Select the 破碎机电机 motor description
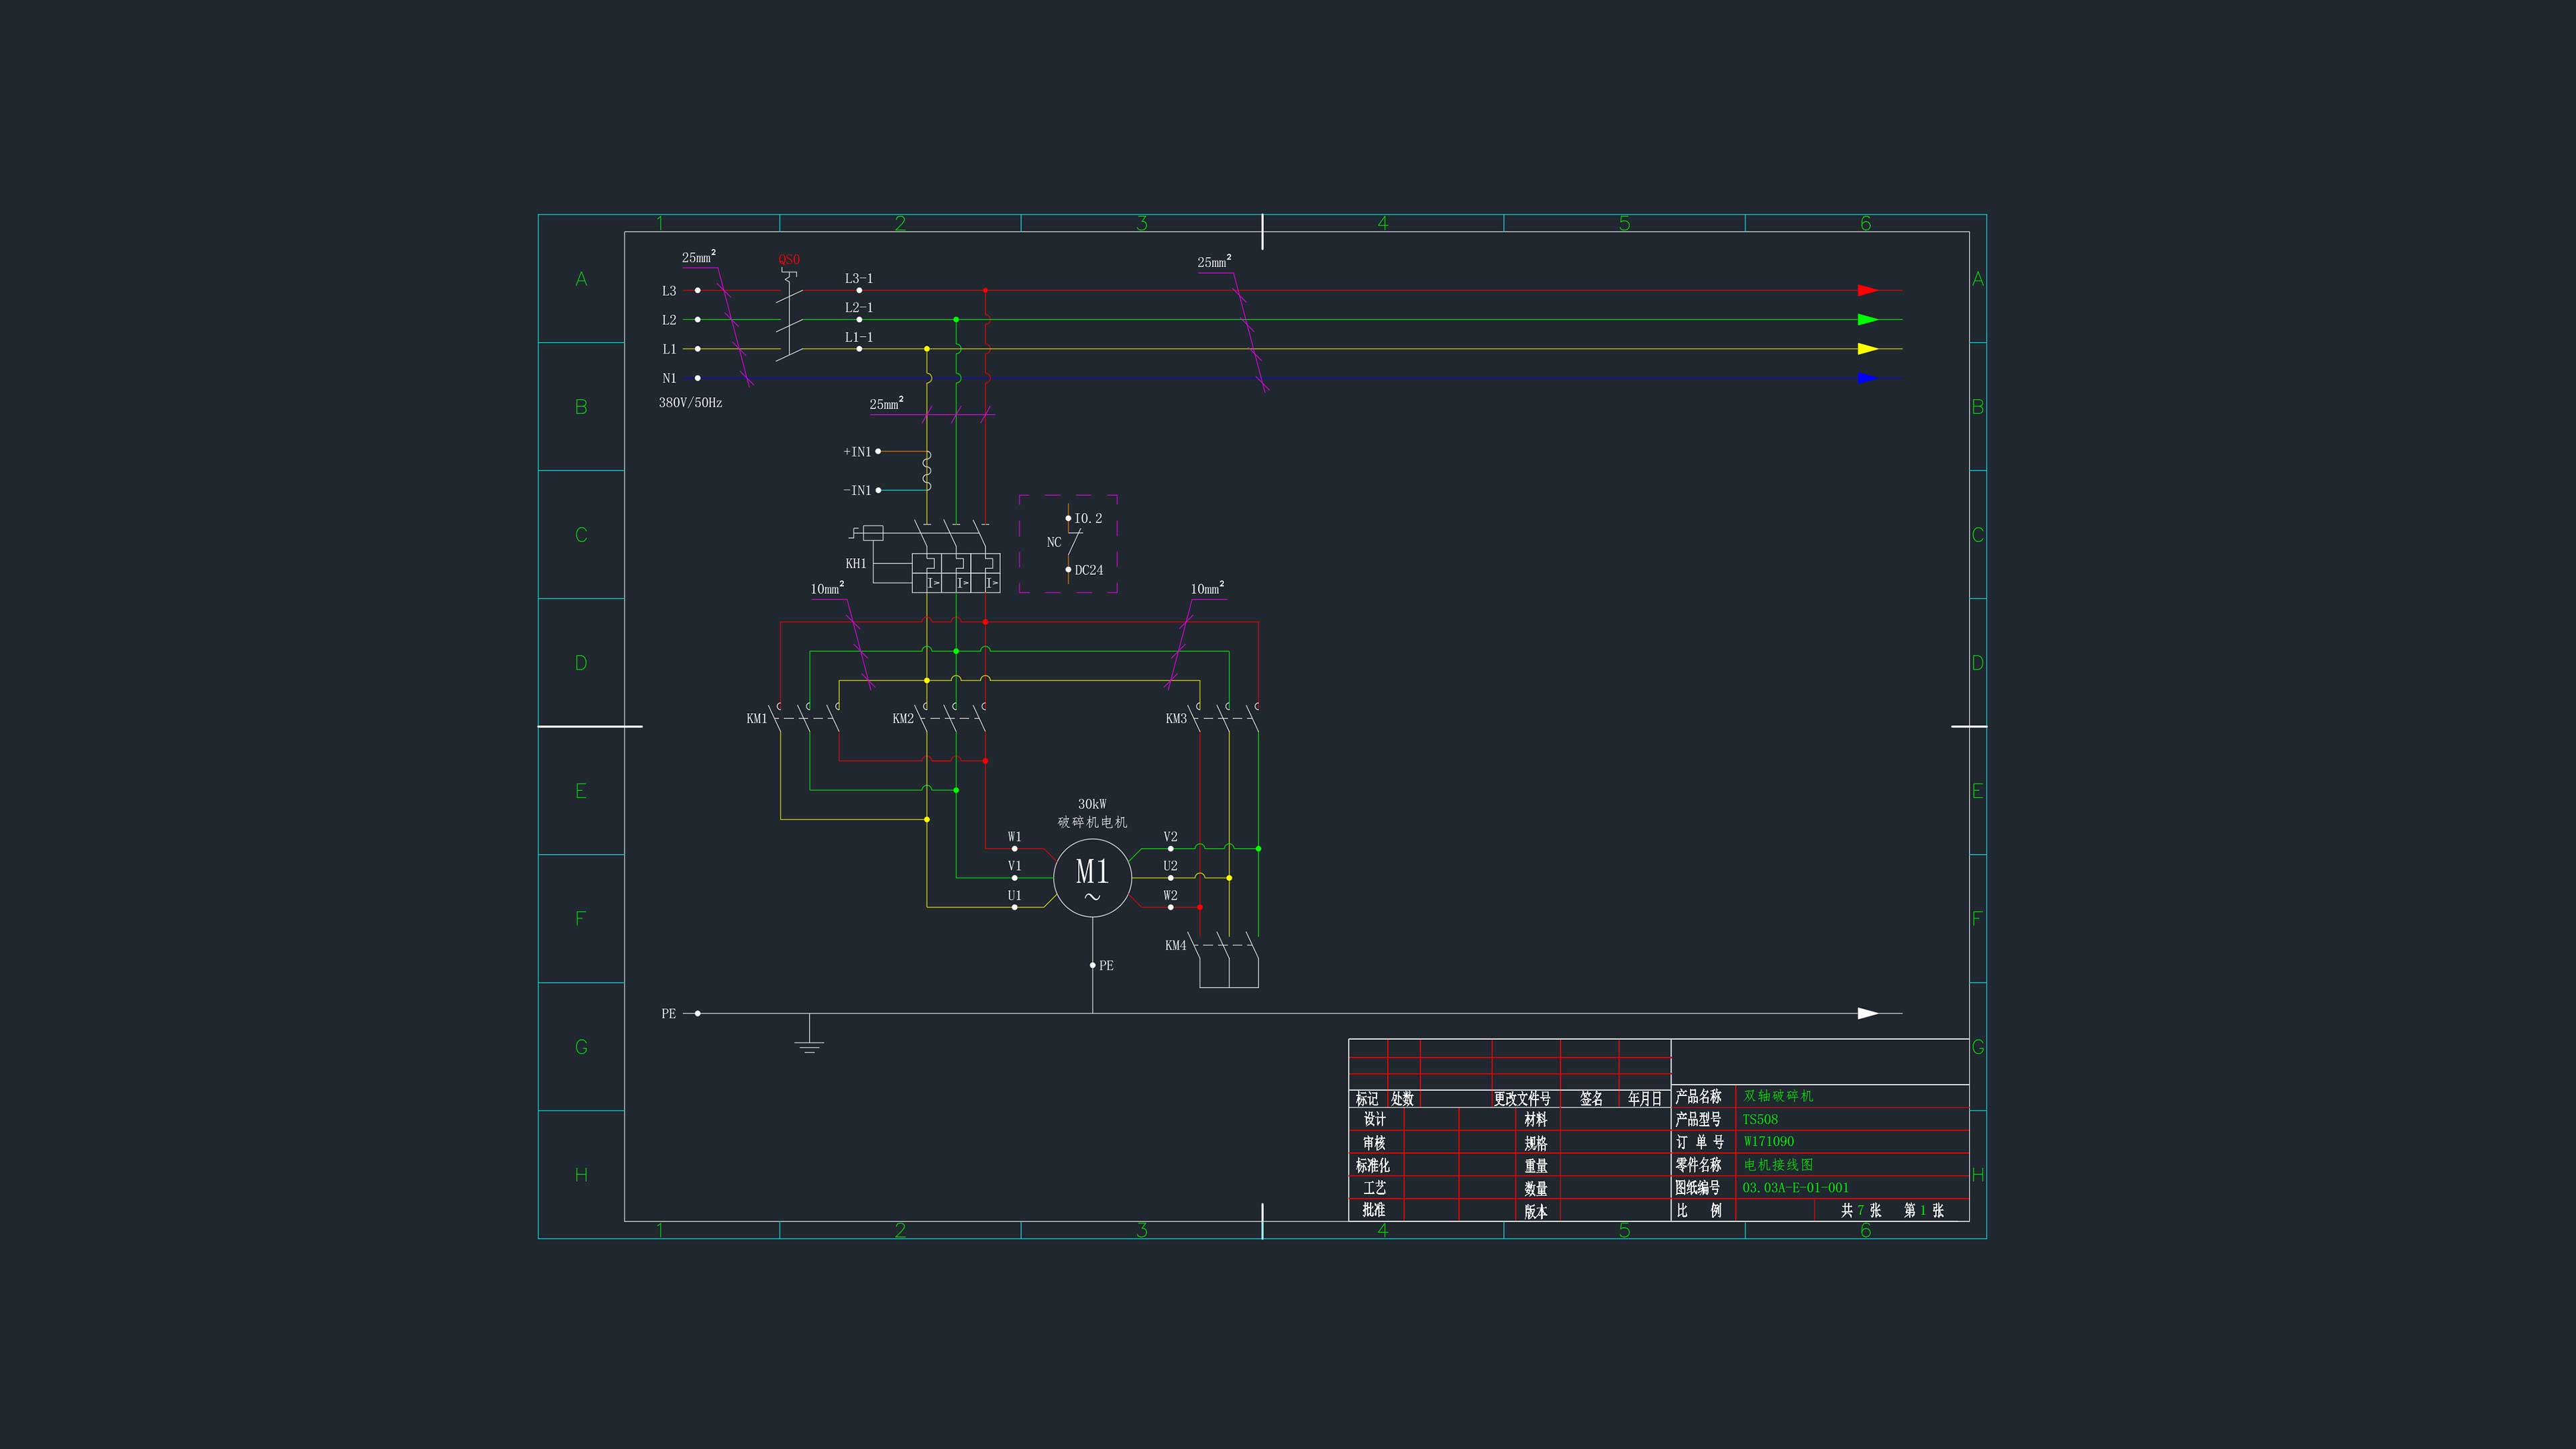The width and height of the screenshot is (2576, 1449). pos(1092,822)
